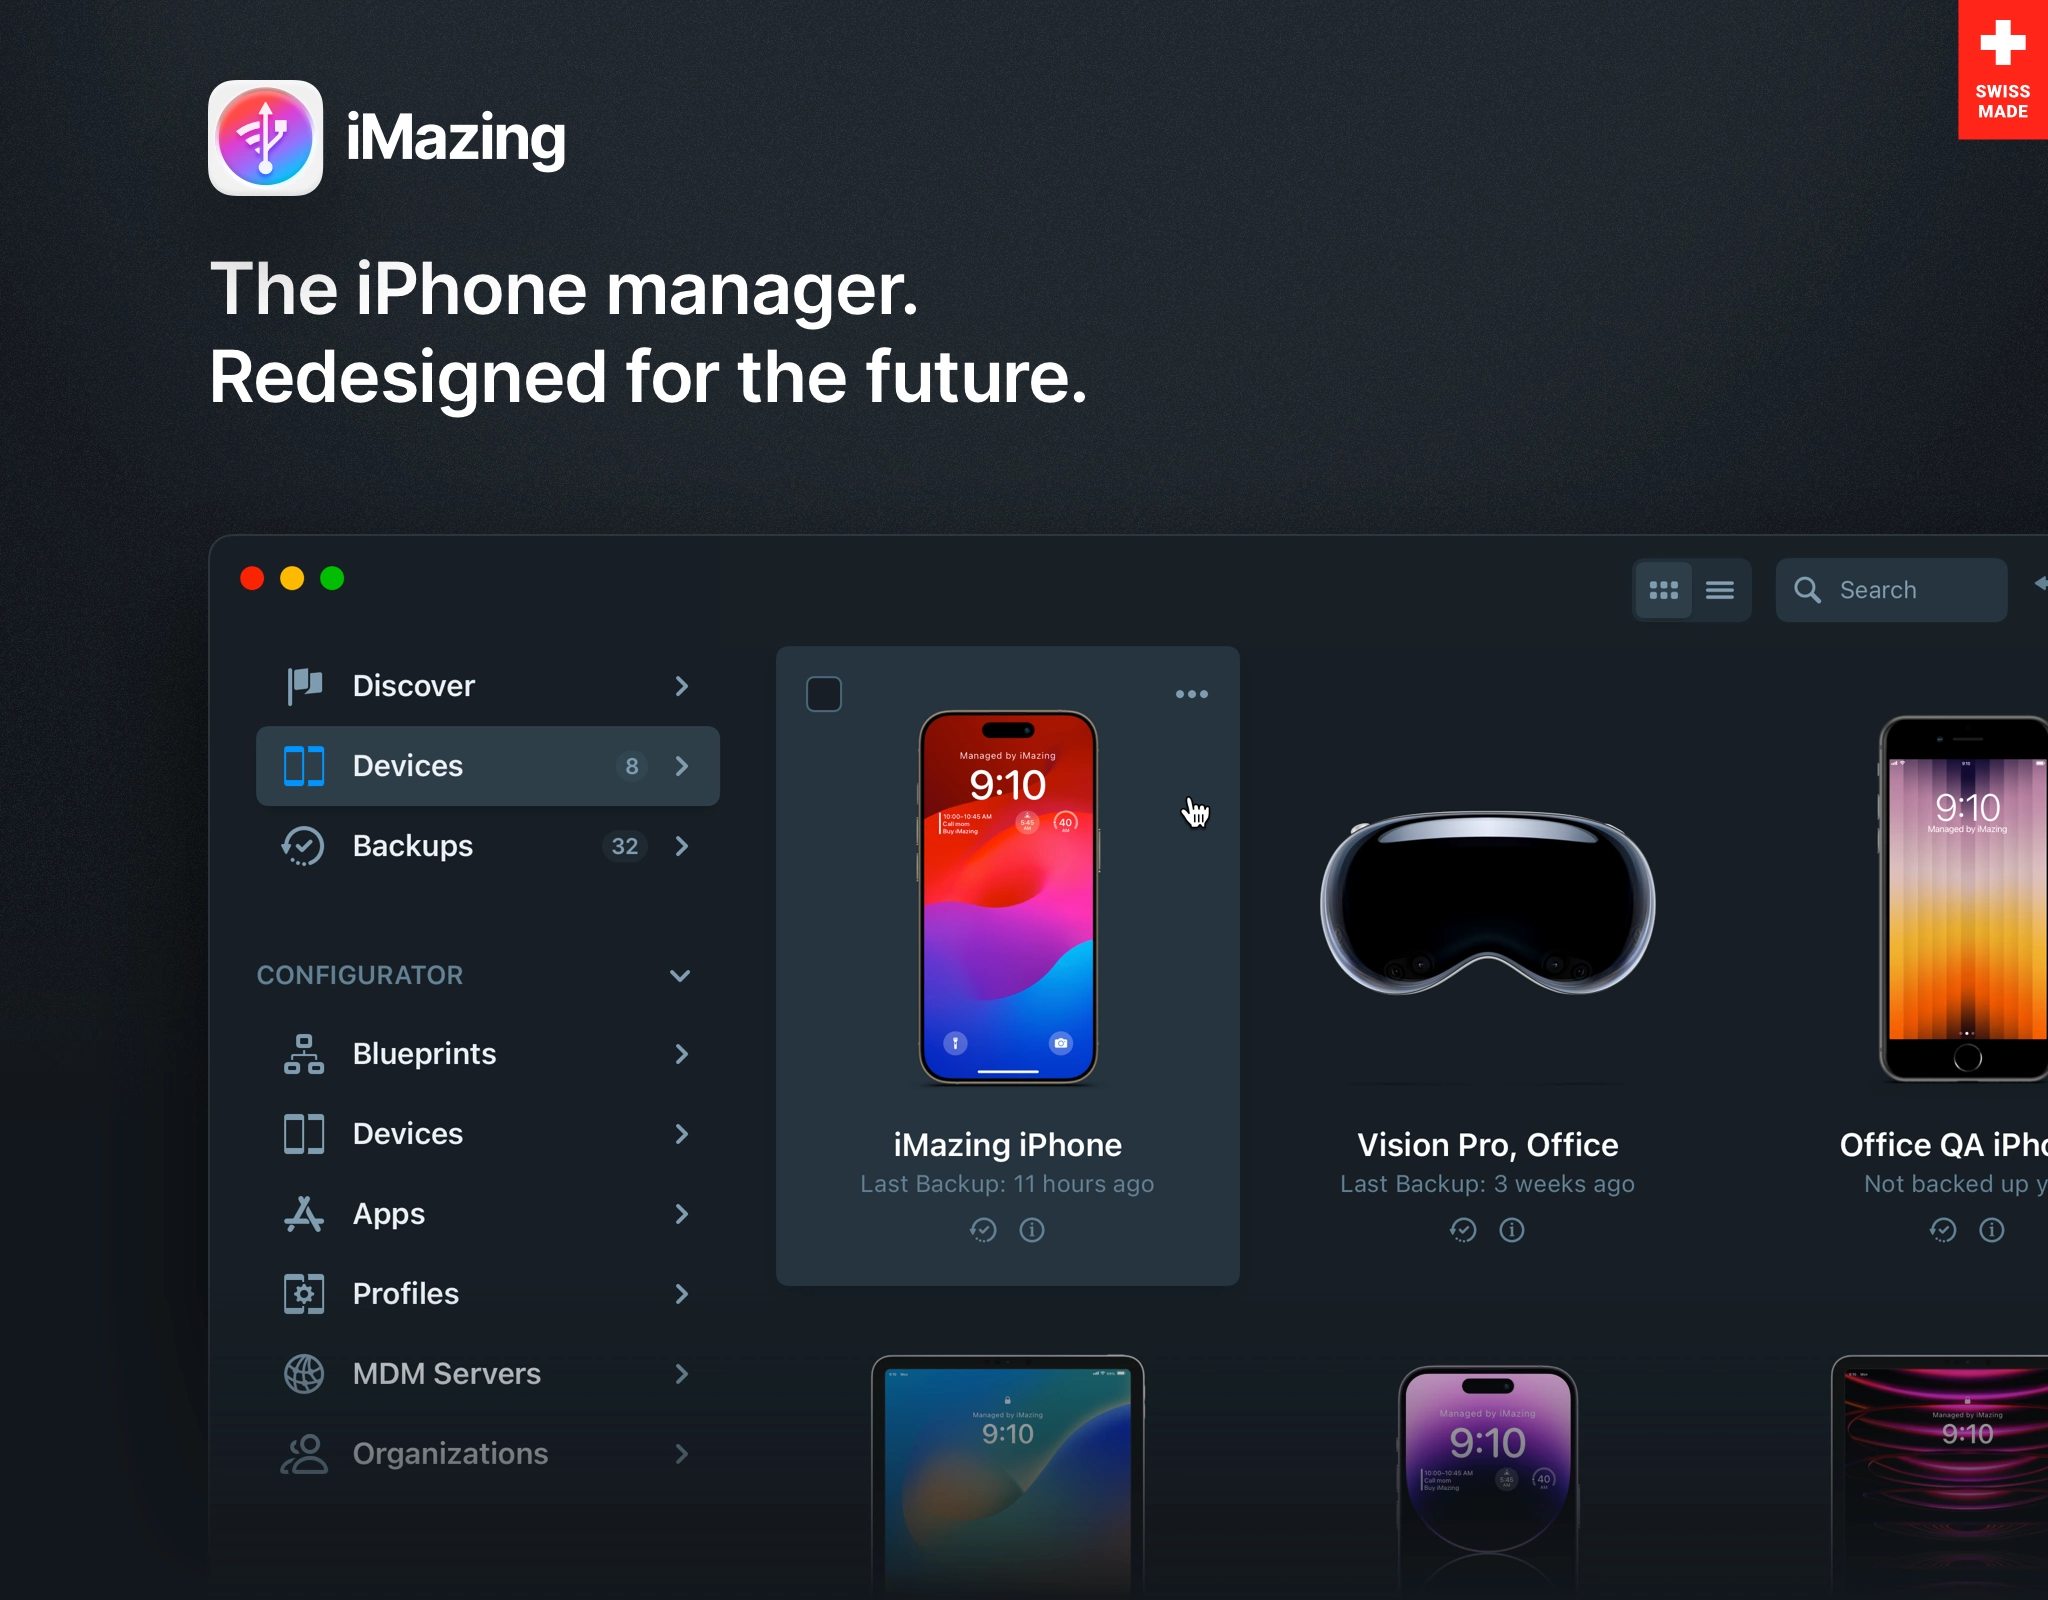Click the MDM Servers globe icon
The image size is (2048, 1600).
point(304,1374)
